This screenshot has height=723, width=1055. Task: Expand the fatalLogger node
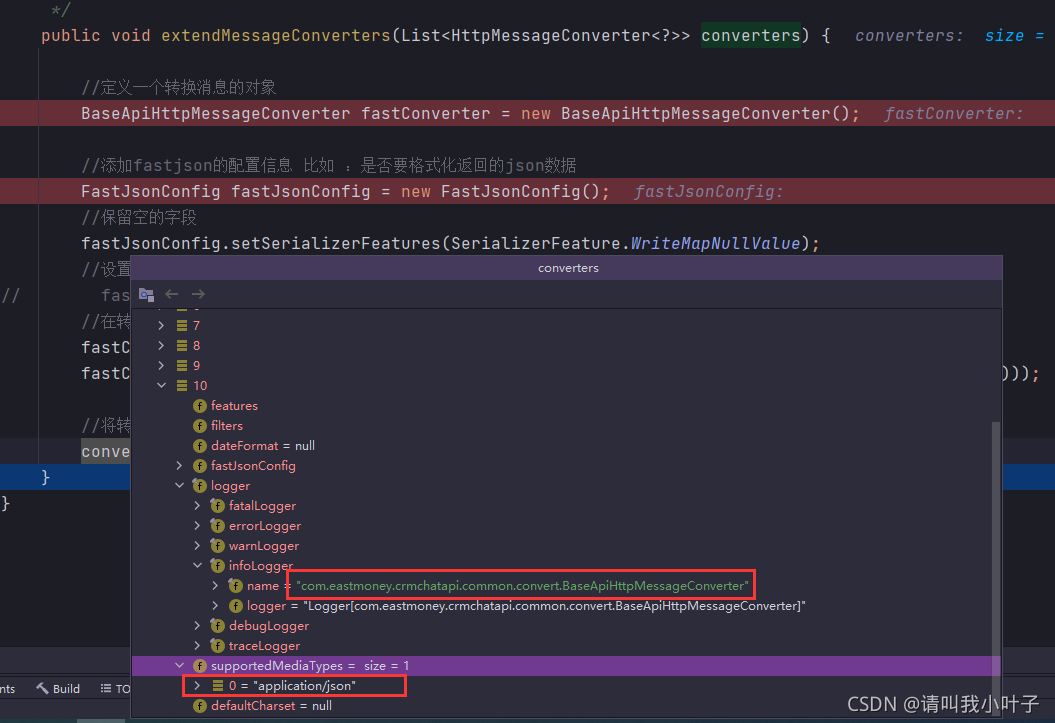197,506
